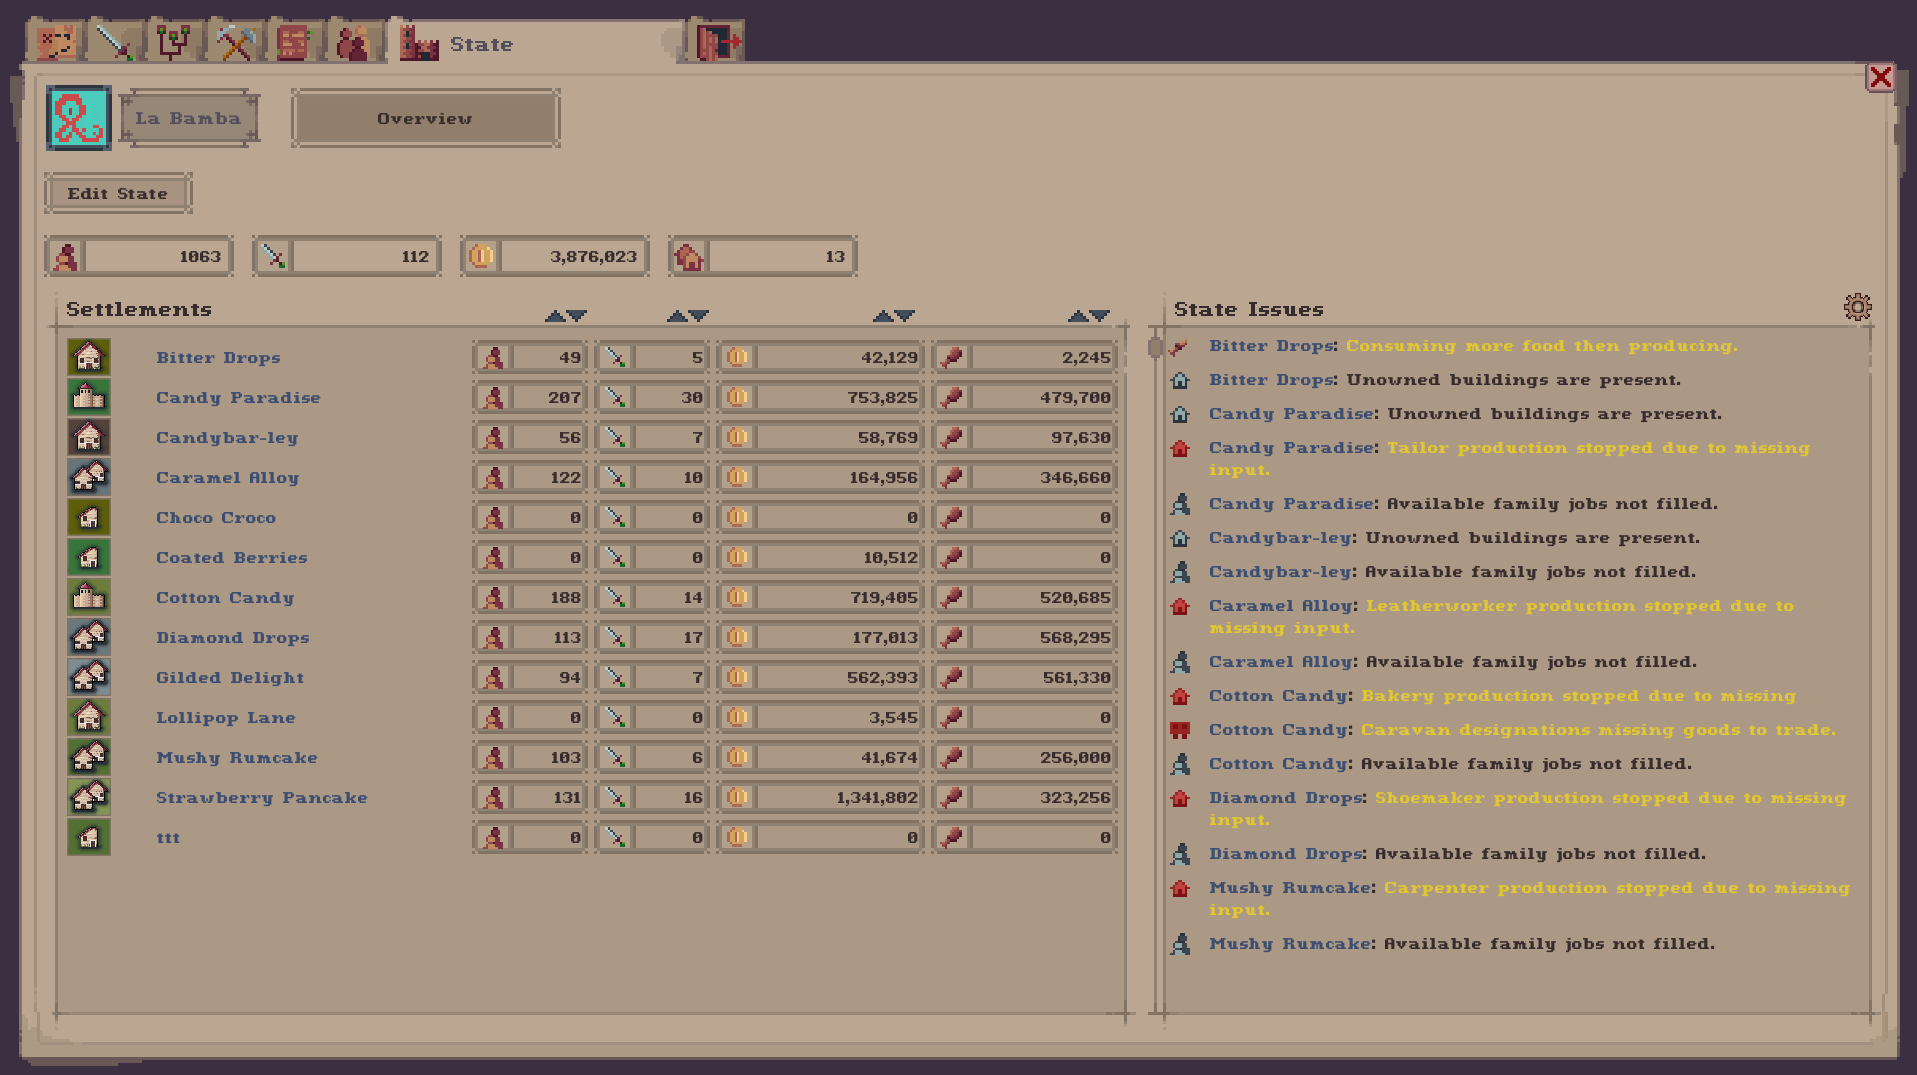Click the La Bamba state name button

[188, 118]
